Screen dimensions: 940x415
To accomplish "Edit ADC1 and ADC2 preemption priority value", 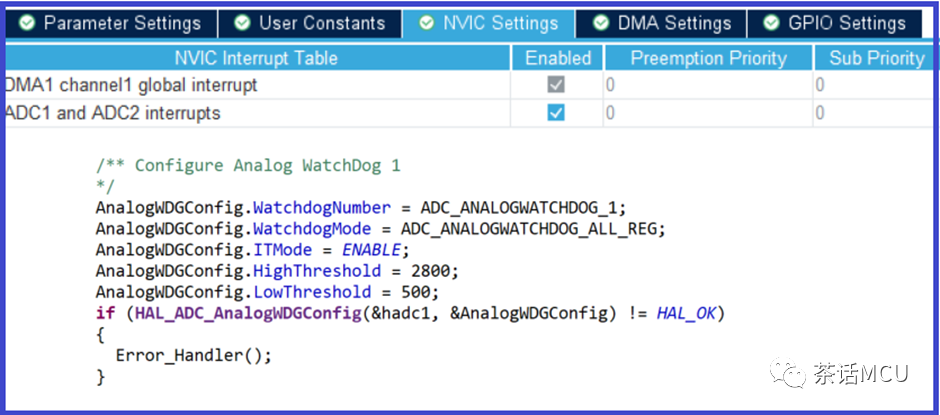I will 708,113.
